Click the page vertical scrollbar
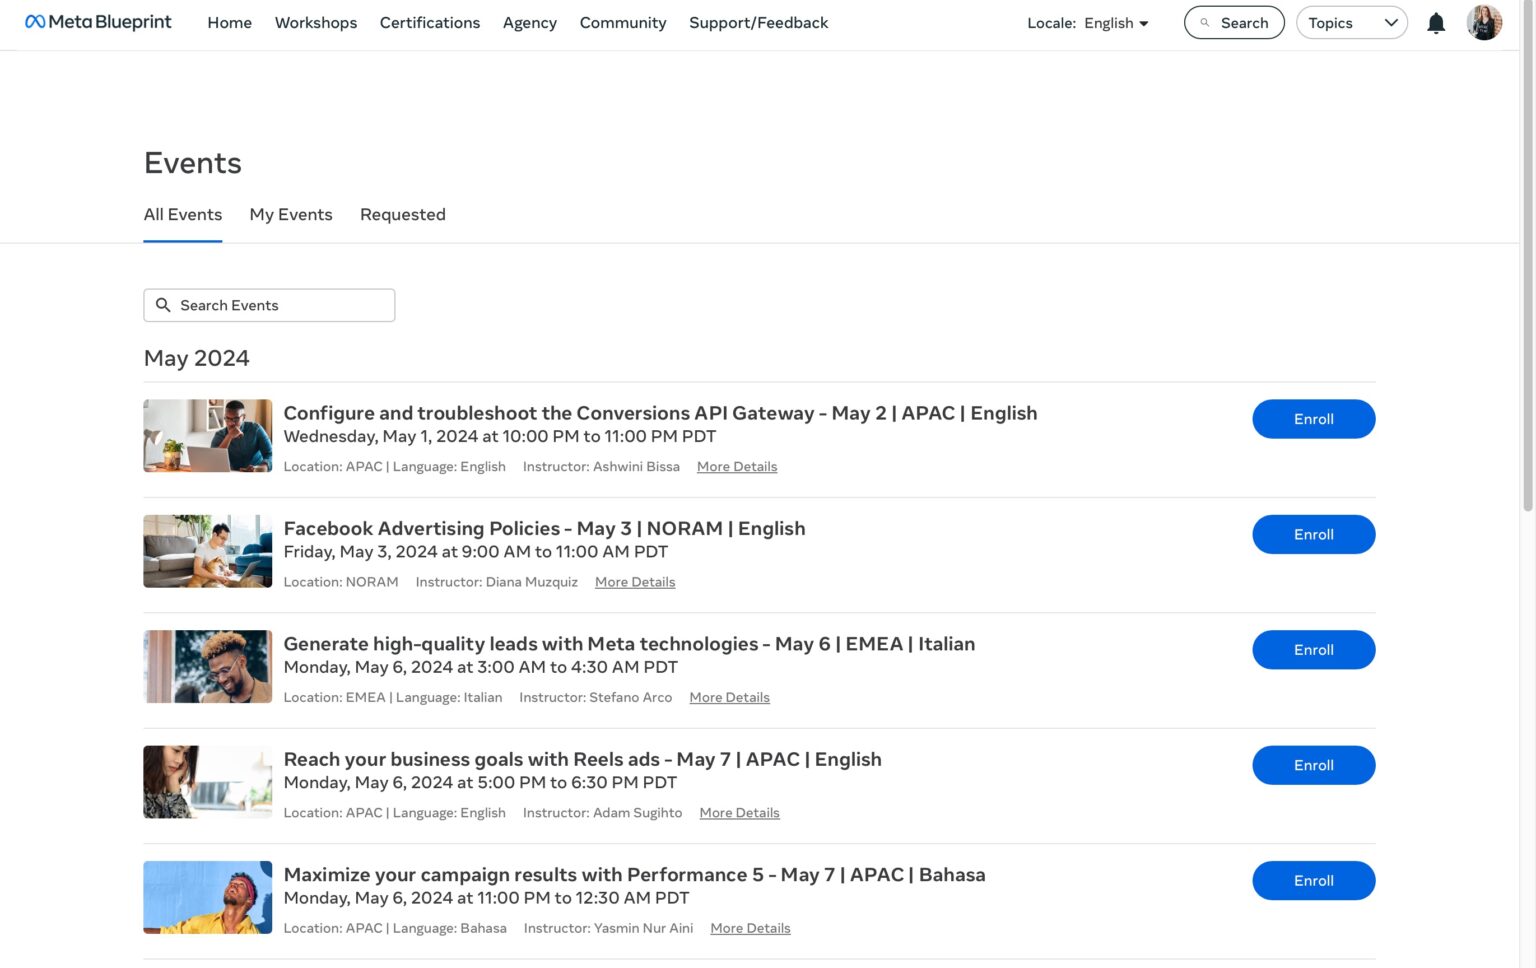The height and width of the screenshot is (968, 1536). click(1527, 300)
